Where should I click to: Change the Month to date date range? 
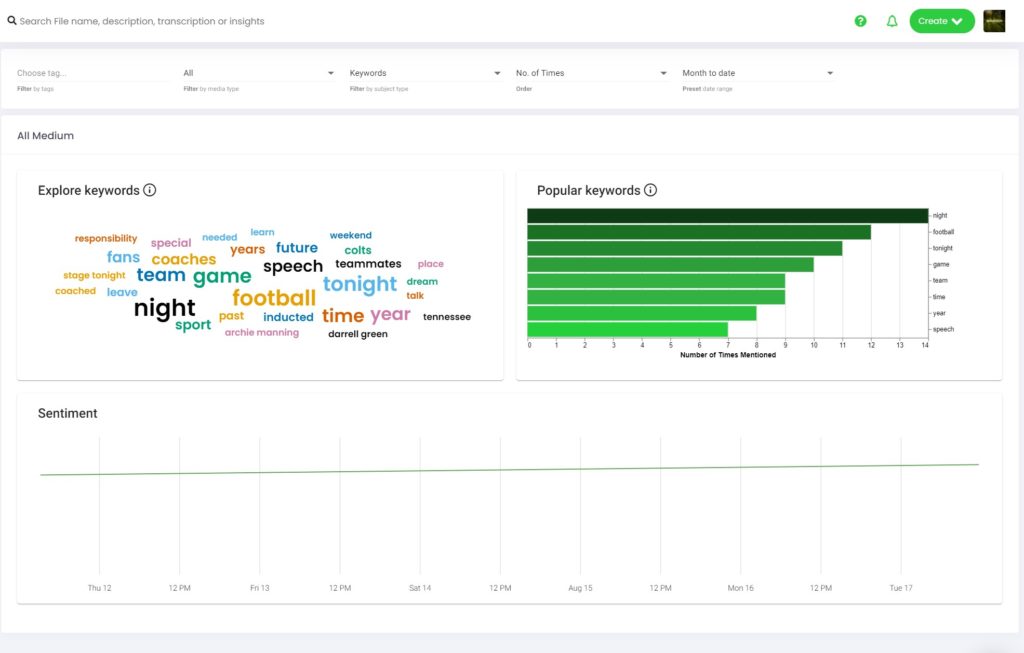coord(755,72)
